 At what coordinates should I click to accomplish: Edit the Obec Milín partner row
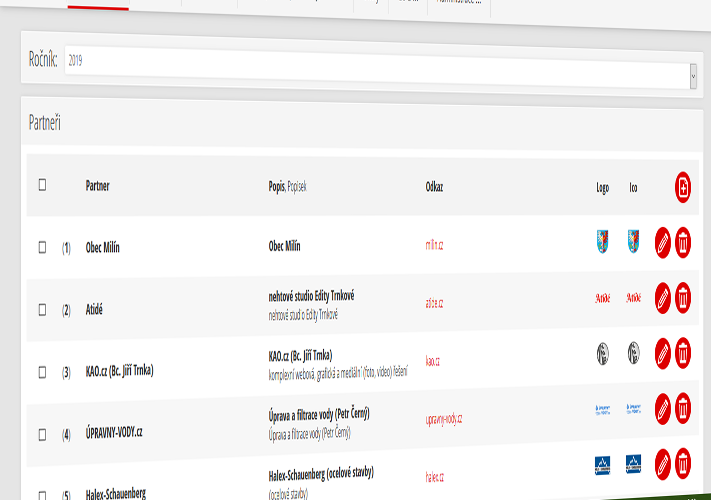click(x=662, y=242)
